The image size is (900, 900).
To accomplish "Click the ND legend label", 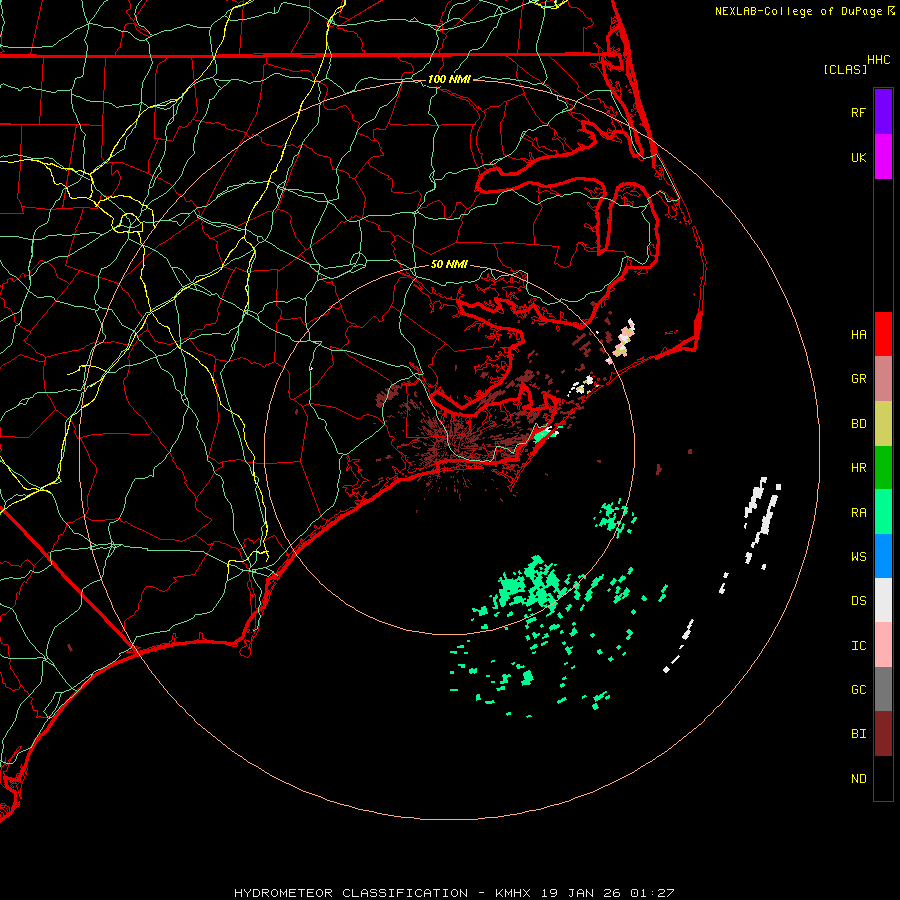I will coord(858,778).
